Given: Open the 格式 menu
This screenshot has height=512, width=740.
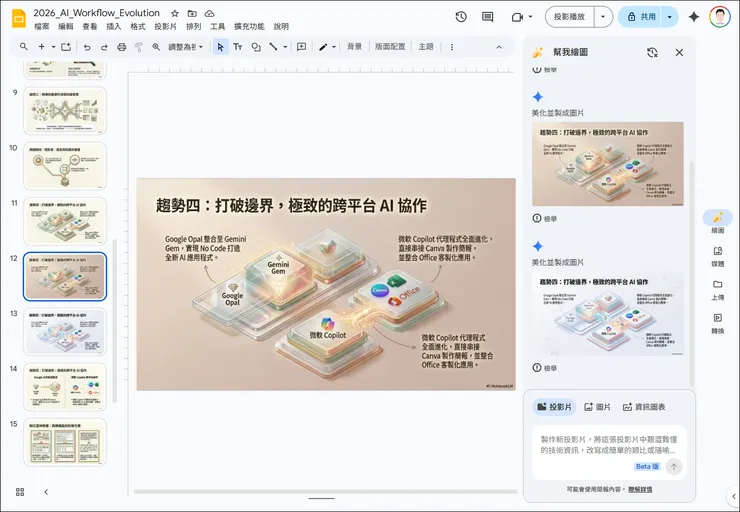Looking at the screenshot, I should point(137,26).
